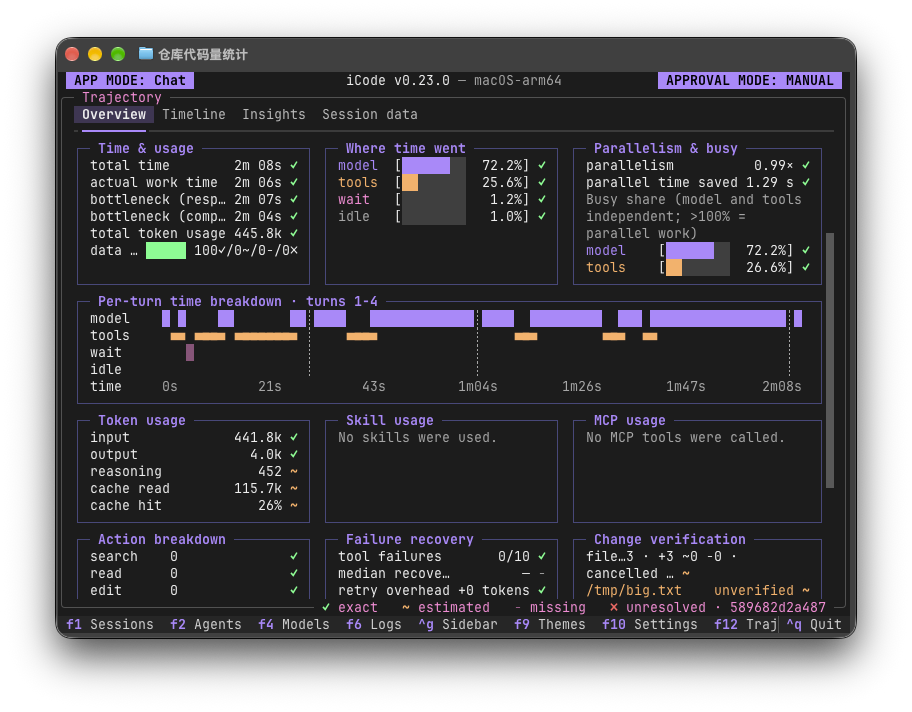Click the iCode v0.23.0 version text
This screenshot has width=912, height=712.
coord(398,80)
